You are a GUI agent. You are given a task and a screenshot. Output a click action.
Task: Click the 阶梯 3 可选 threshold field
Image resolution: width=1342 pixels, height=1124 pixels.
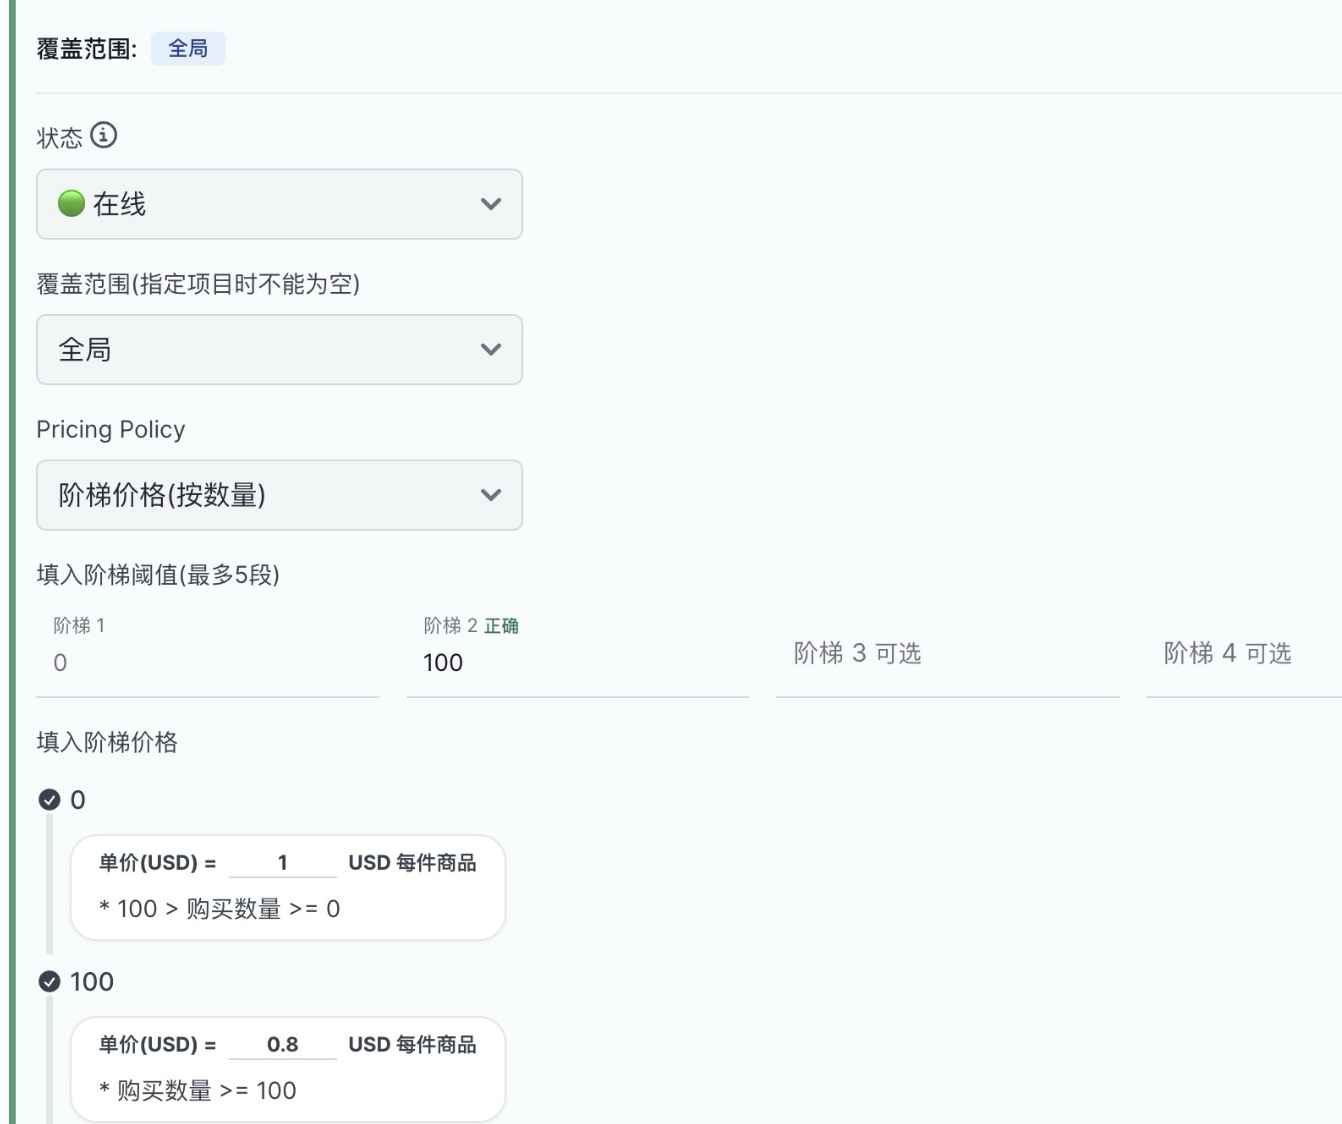coord(947,653)
